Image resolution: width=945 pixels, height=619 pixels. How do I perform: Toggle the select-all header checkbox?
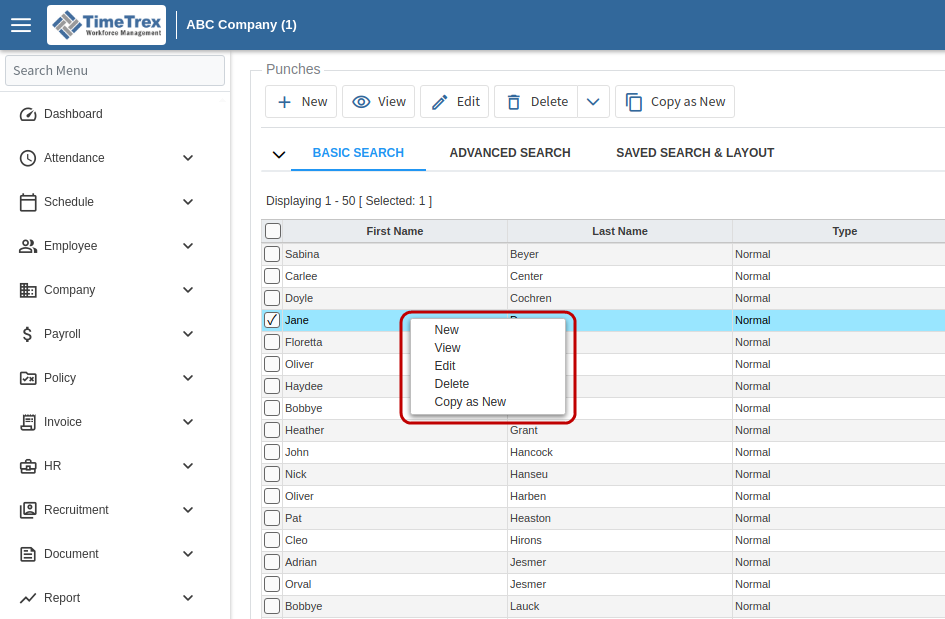point(273,231)
